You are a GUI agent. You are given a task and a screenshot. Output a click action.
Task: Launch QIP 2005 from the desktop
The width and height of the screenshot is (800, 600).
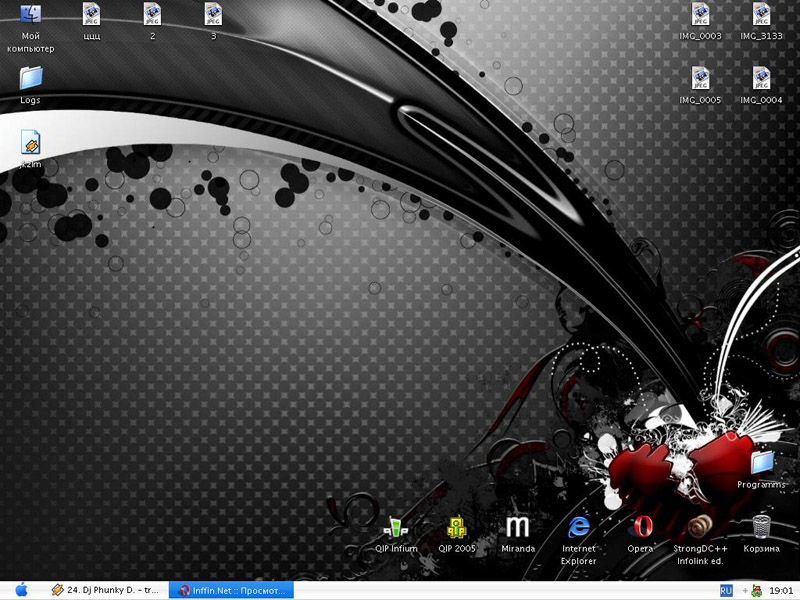click(x=456, y=527)
